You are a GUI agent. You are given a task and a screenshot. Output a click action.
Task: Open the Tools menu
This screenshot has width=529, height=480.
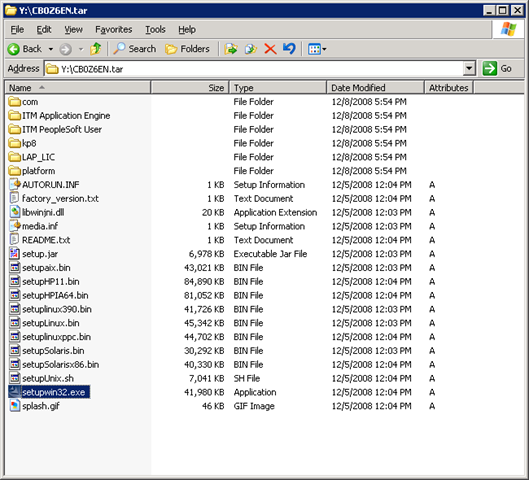155,30
